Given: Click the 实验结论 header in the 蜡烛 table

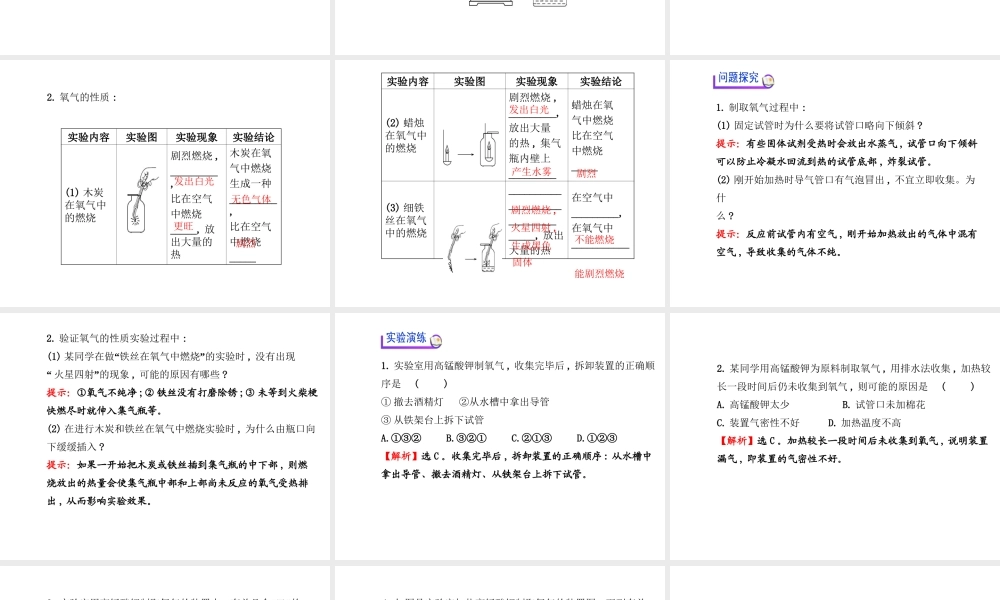Looking at the screenshot, I should pyautogui.click(x=600, y=81).
